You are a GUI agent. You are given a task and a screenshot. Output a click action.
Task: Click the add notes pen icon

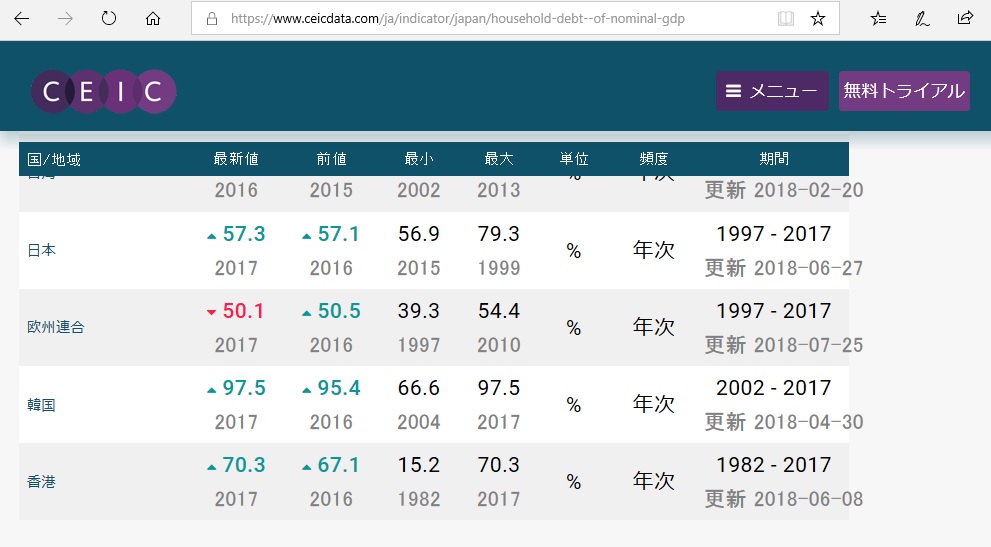[x=922, y=18]
